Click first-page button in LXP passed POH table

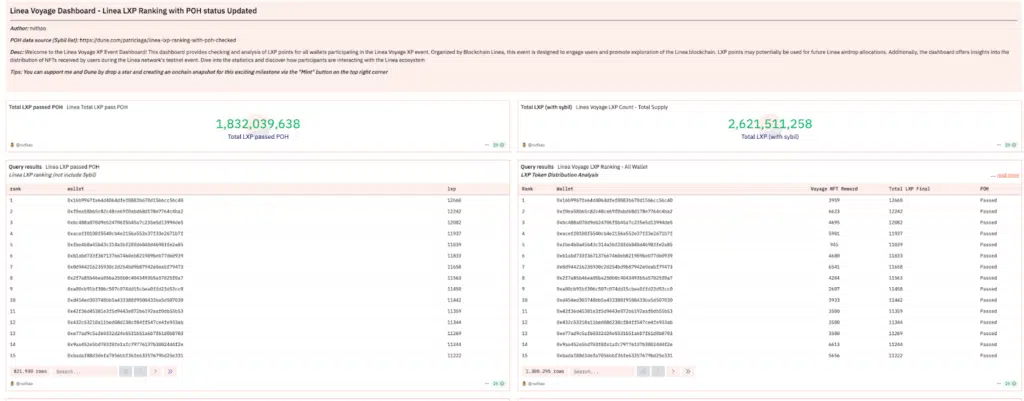pos(126,370)
